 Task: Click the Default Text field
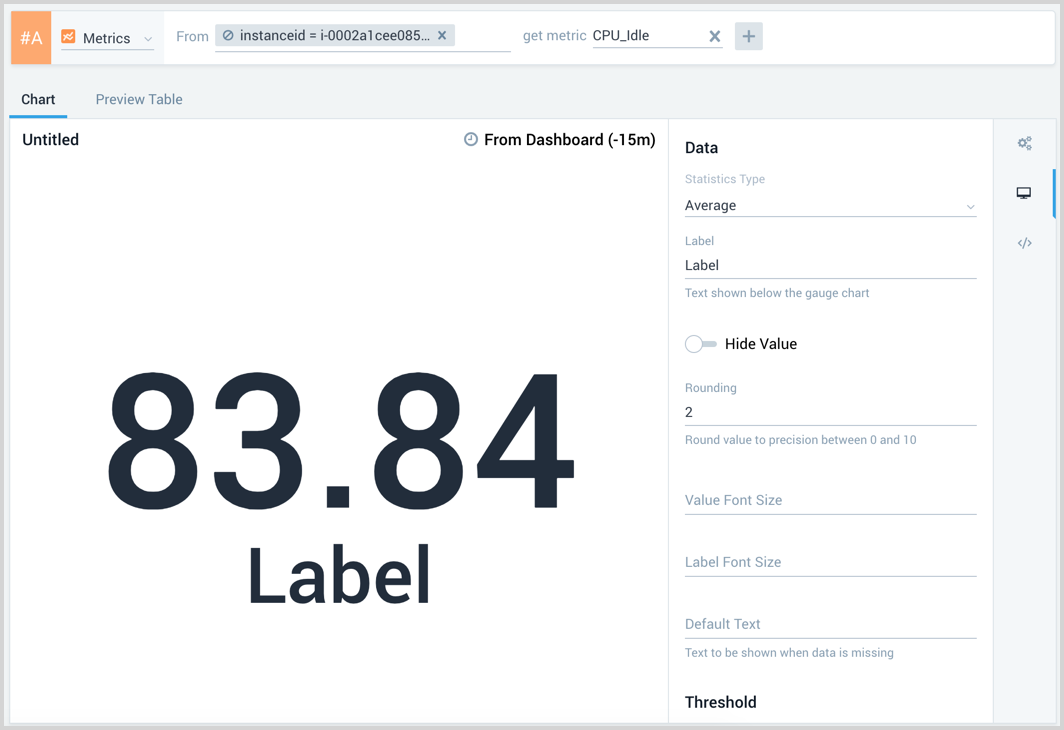pos(830,623)
